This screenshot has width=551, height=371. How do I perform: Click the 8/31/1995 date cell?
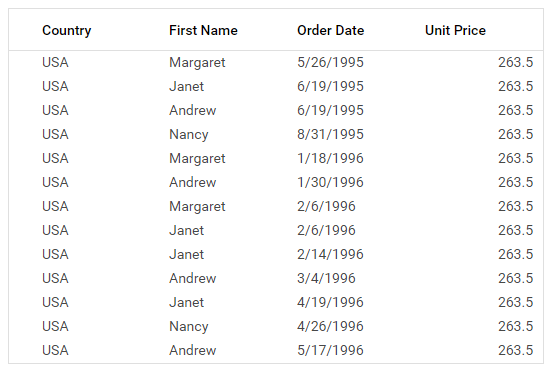330,134
